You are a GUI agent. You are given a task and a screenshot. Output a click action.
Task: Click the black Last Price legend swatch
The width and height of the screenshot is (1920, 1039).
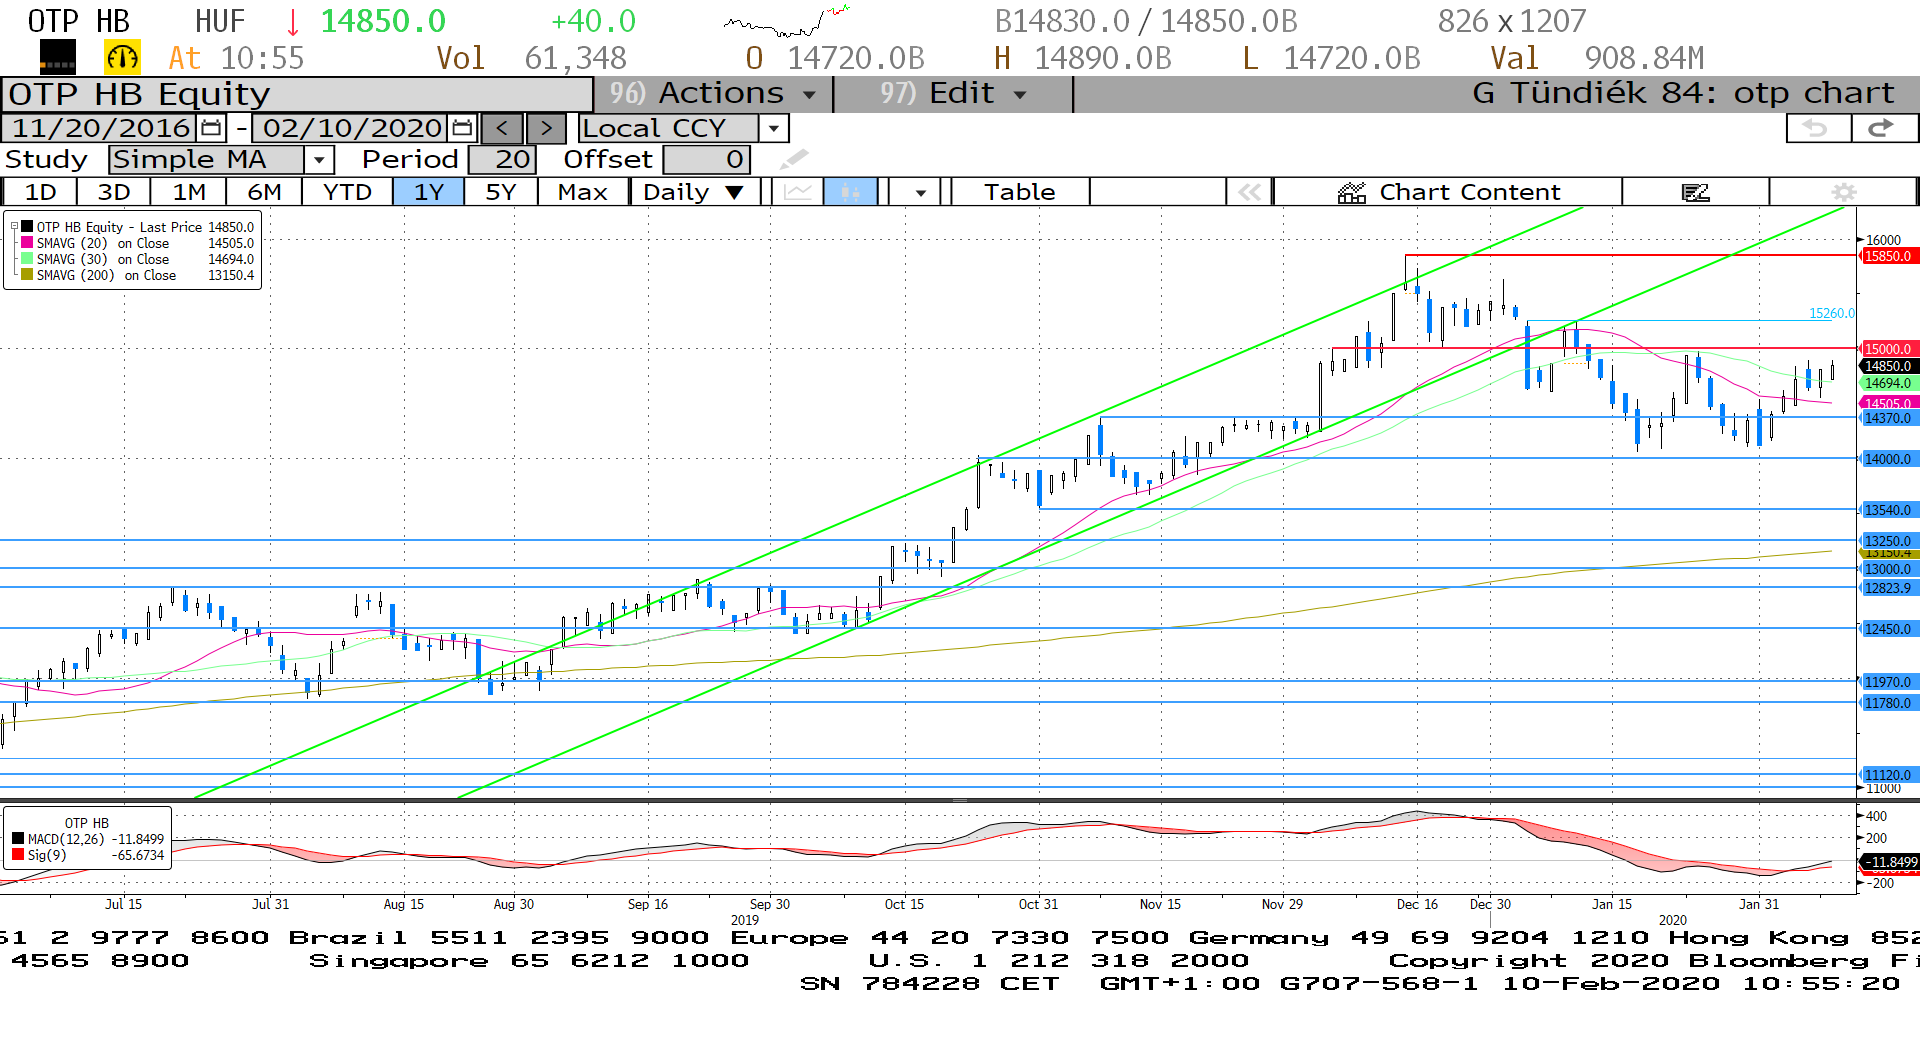pos(27,227)
